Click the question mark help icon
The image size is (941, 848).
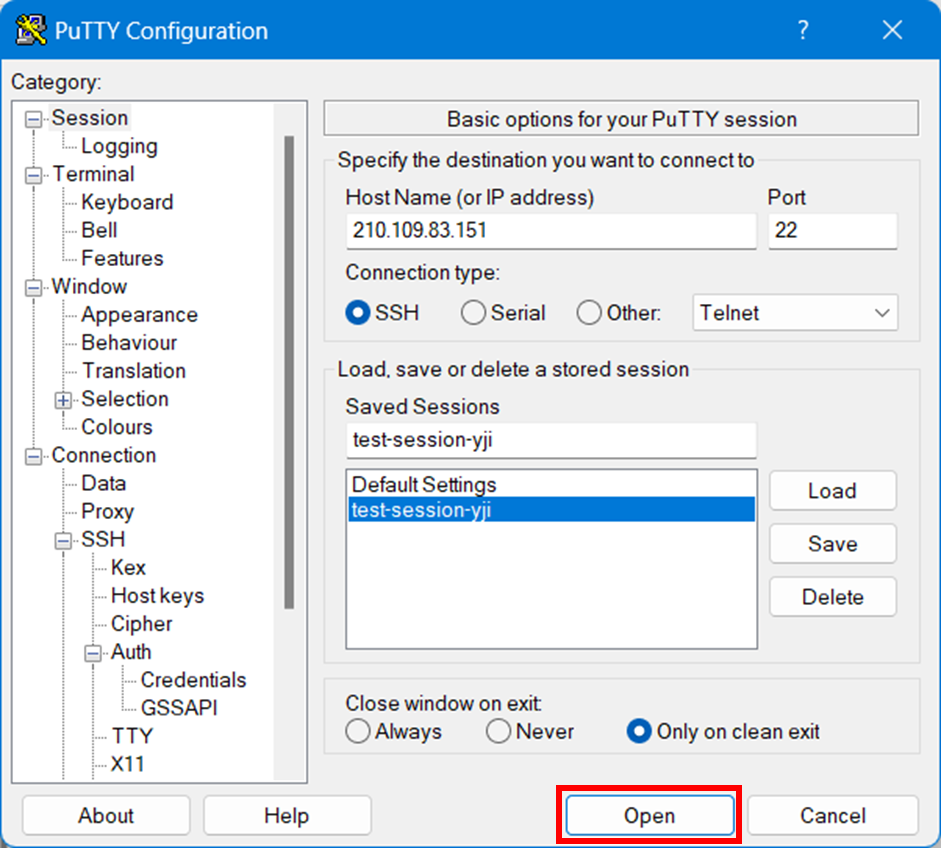[x=803, y=30]
